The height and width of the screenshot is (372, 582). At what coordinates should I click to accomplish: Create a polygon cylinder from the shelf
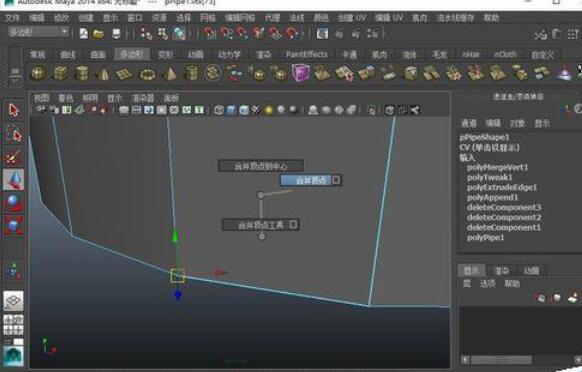(x=82, y=74)
